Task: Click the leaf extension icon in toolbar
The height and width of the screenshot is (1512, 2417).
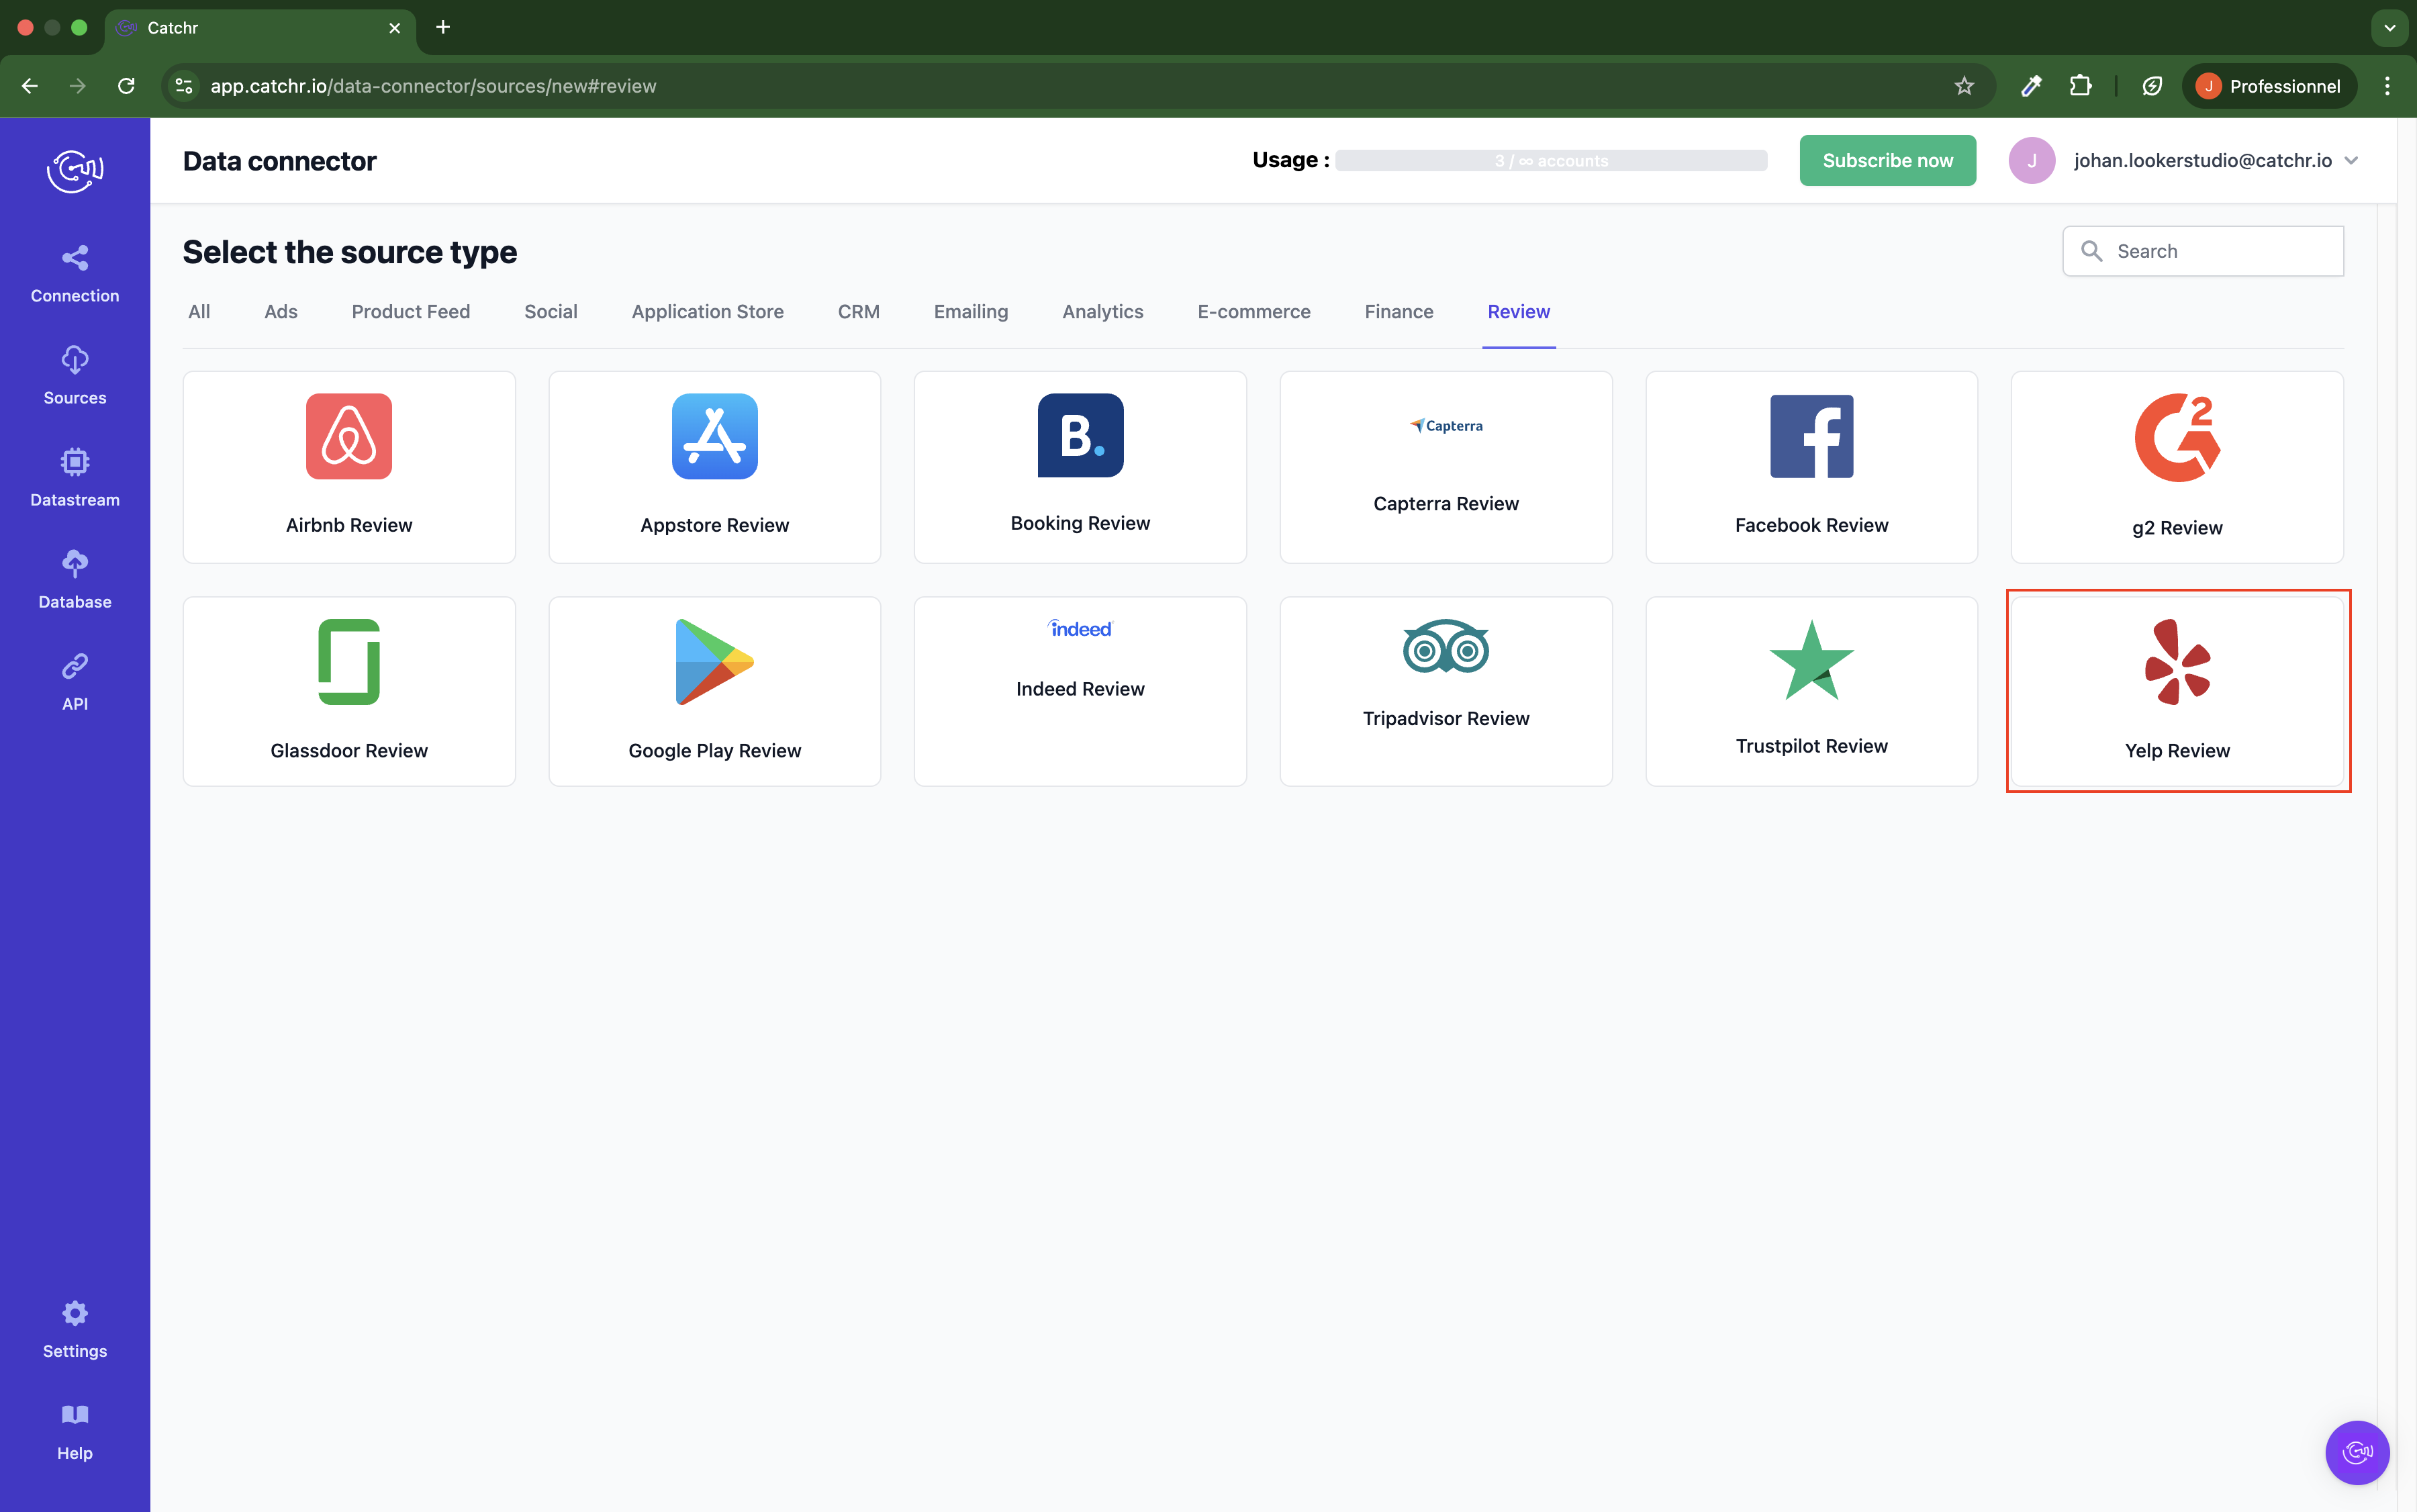Action: pyautogui.click(x=2152, y=86)
